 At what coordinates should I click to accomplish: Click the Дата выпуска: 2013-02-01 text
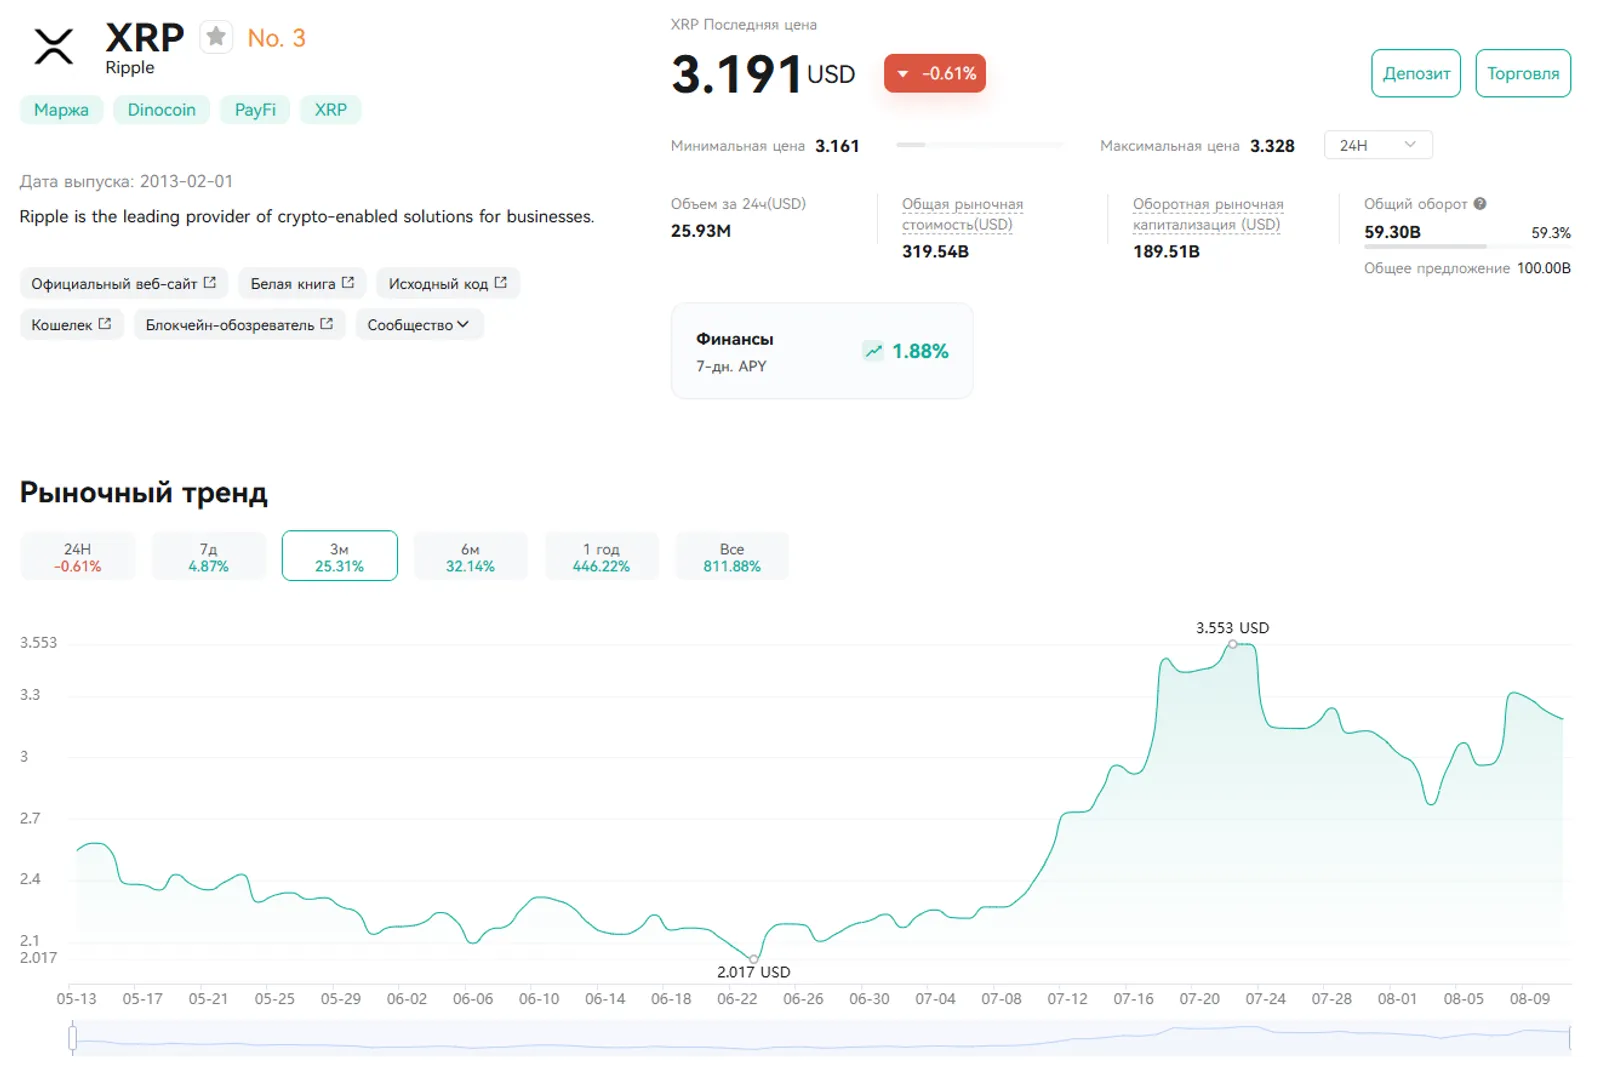(126, 181)
